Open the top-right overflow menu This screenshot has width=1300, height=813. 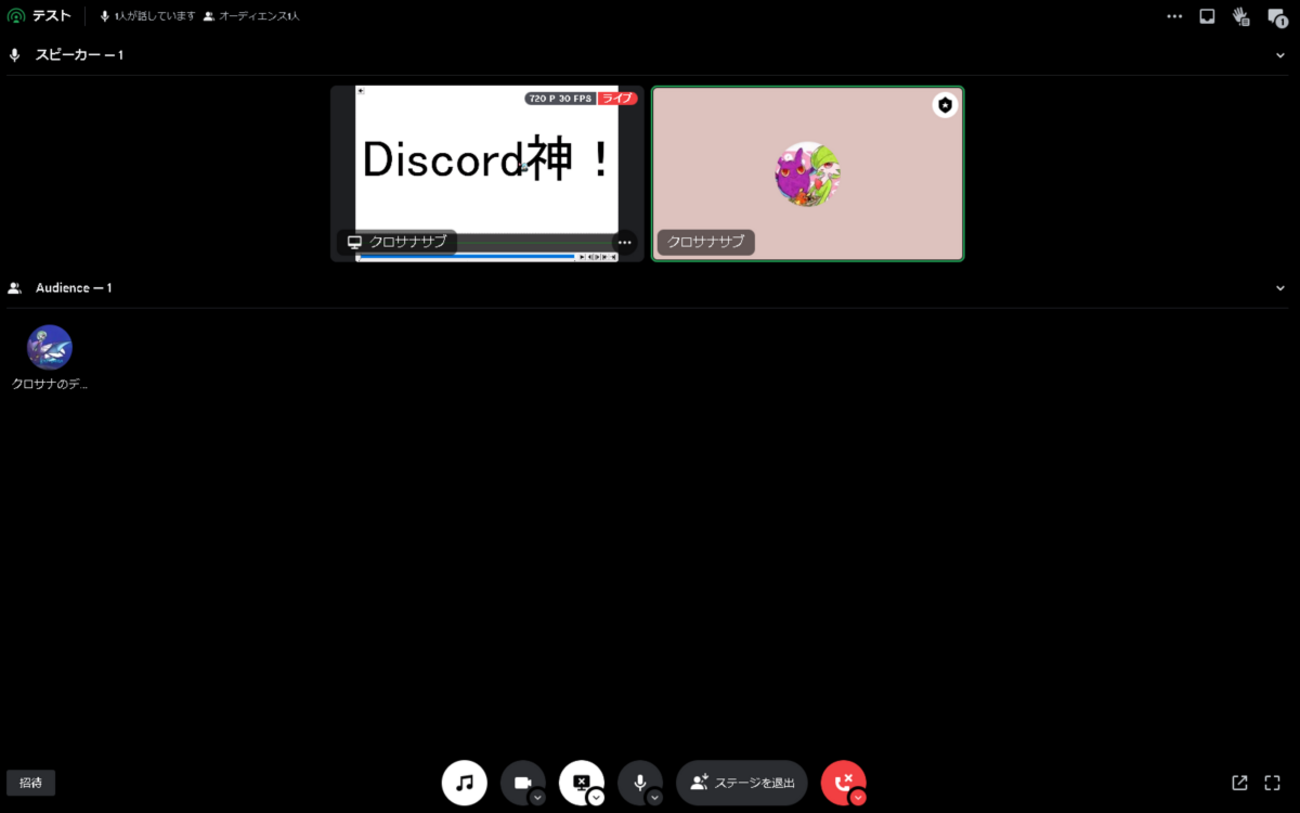click(1174, 16)
